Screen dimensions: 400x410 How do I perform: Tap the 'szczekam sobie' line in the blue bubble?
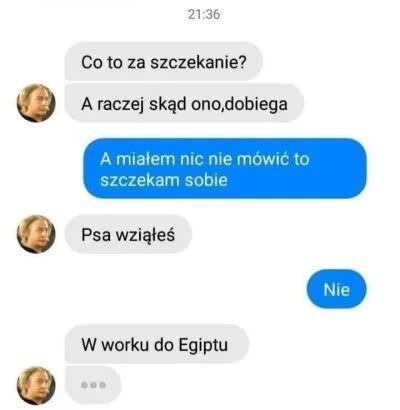click(x=164, y=180)
